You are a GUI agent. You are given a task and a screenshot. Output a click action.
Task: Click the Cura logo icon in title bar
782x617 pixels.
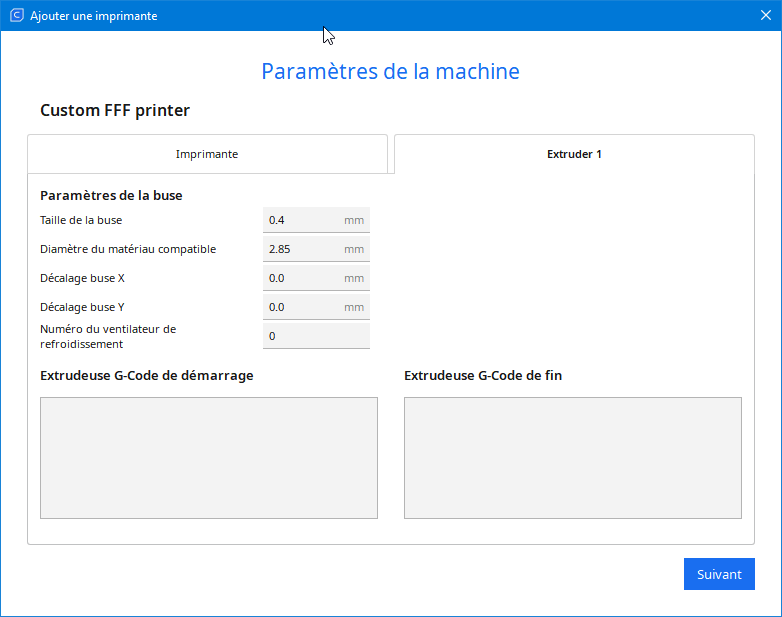click(x=16, y=15)
